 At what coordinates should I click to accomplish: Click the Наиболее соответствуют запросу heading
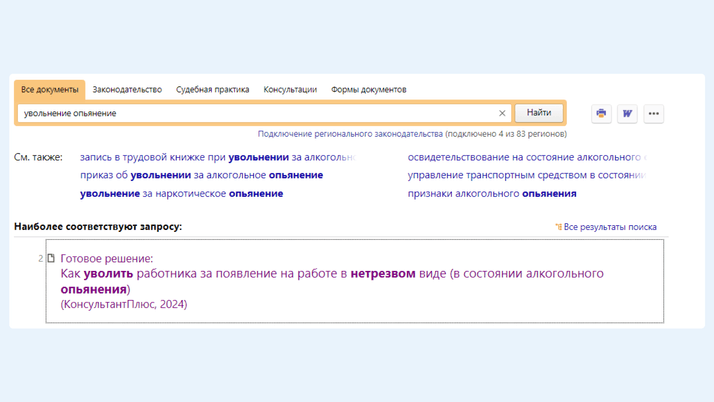[x=98, y=226]
